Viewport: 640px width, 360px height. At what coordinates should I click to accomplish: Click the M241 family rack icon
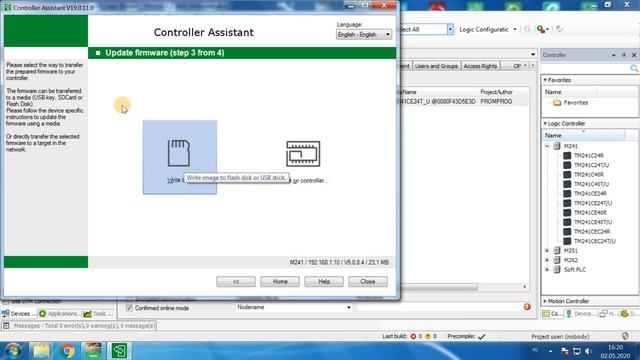click(557, 146)
